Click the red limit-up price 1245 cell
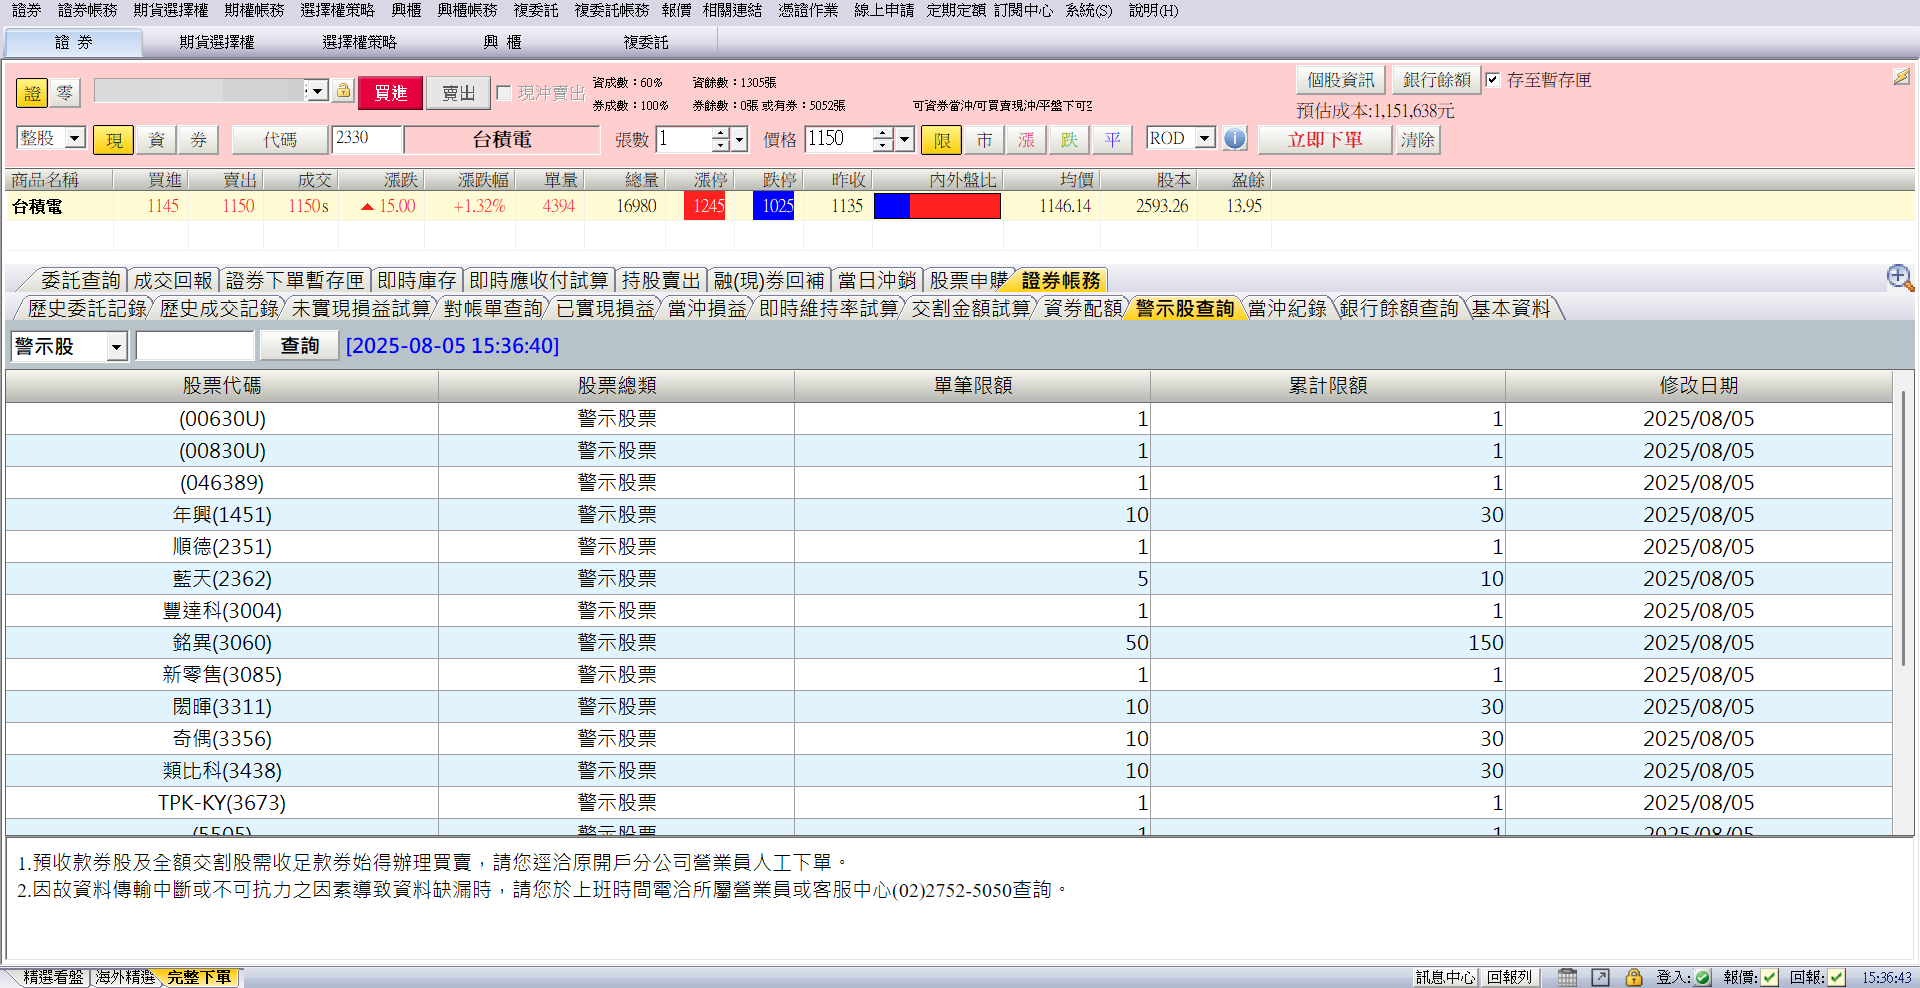The image size is (1920, 988). tap(708, 206)
